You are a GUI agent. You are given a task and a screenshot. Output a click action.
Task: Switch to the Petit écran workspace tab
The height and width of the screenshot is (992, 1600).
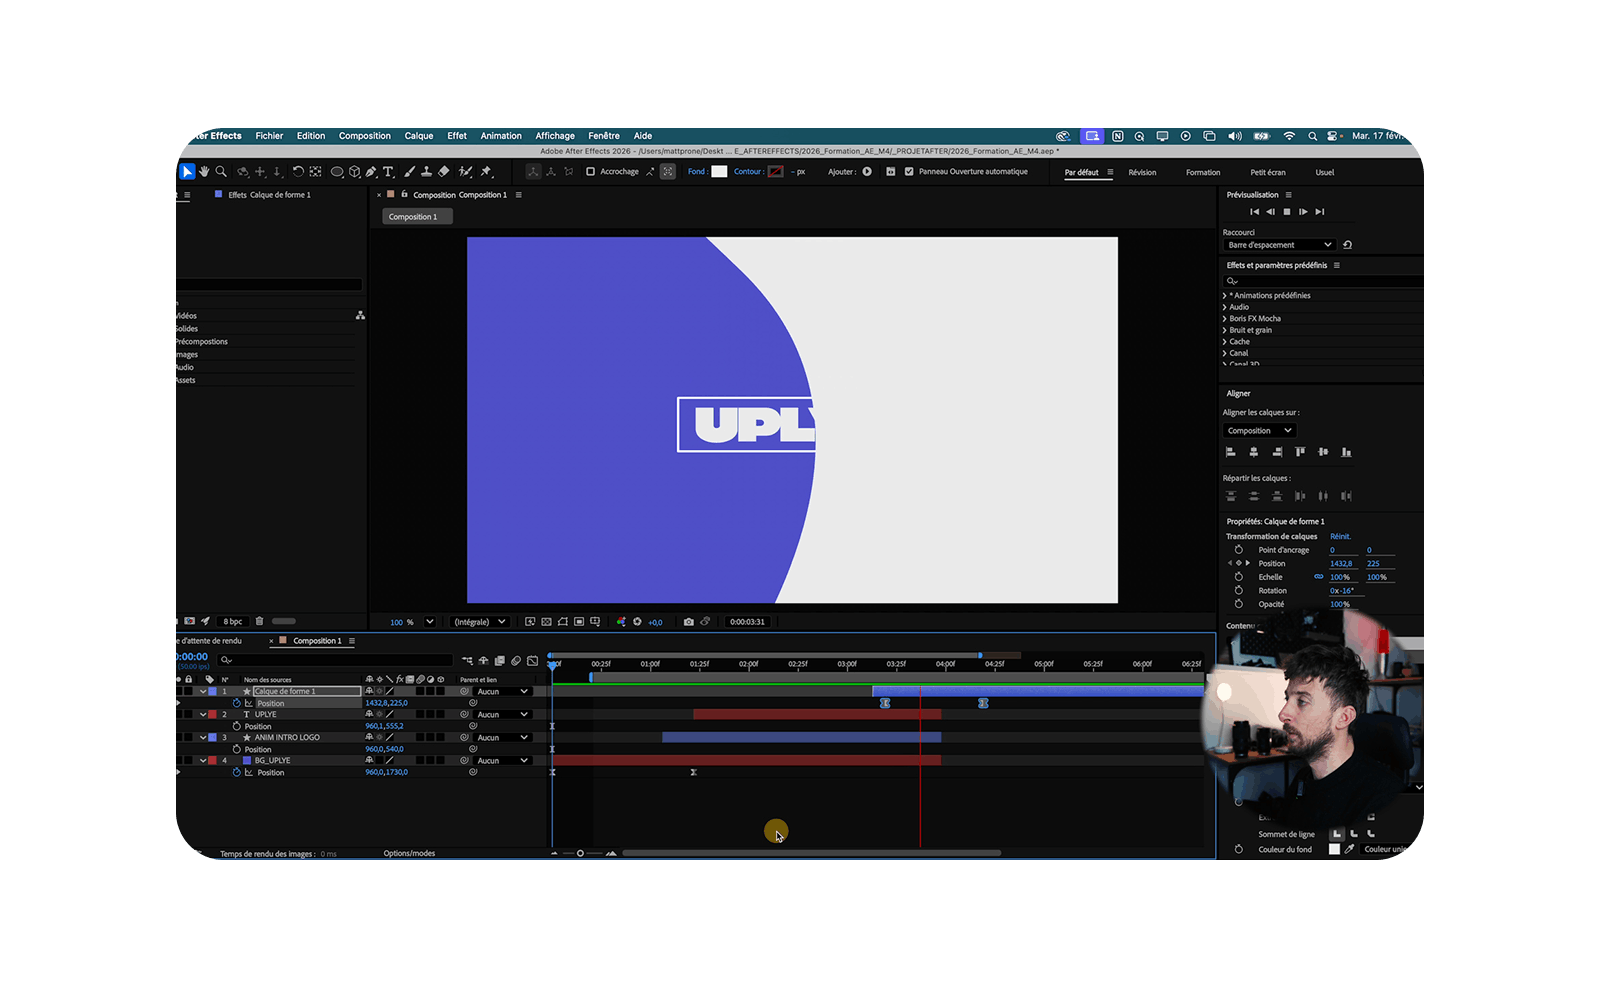pos(1268,172)
